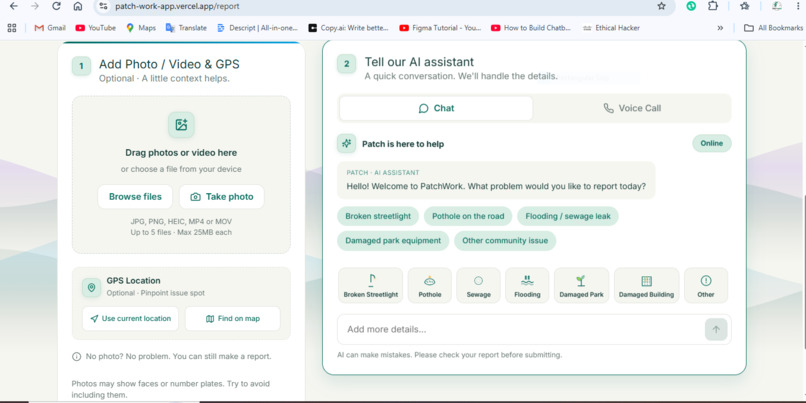The width and height of the screenshot is (806, 403).
Task: Switch to the Voice Call tab
Action: (x=632, y=108)
